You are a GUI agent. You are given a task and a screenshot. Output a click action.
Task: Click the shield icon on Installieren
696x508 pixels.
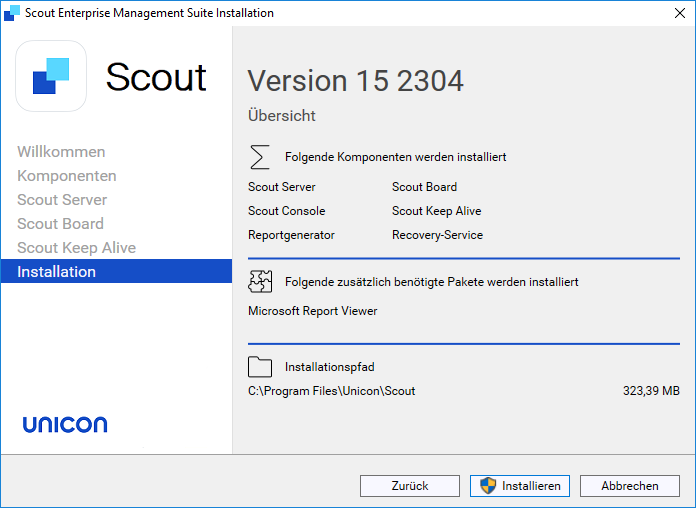coord(488,486)
